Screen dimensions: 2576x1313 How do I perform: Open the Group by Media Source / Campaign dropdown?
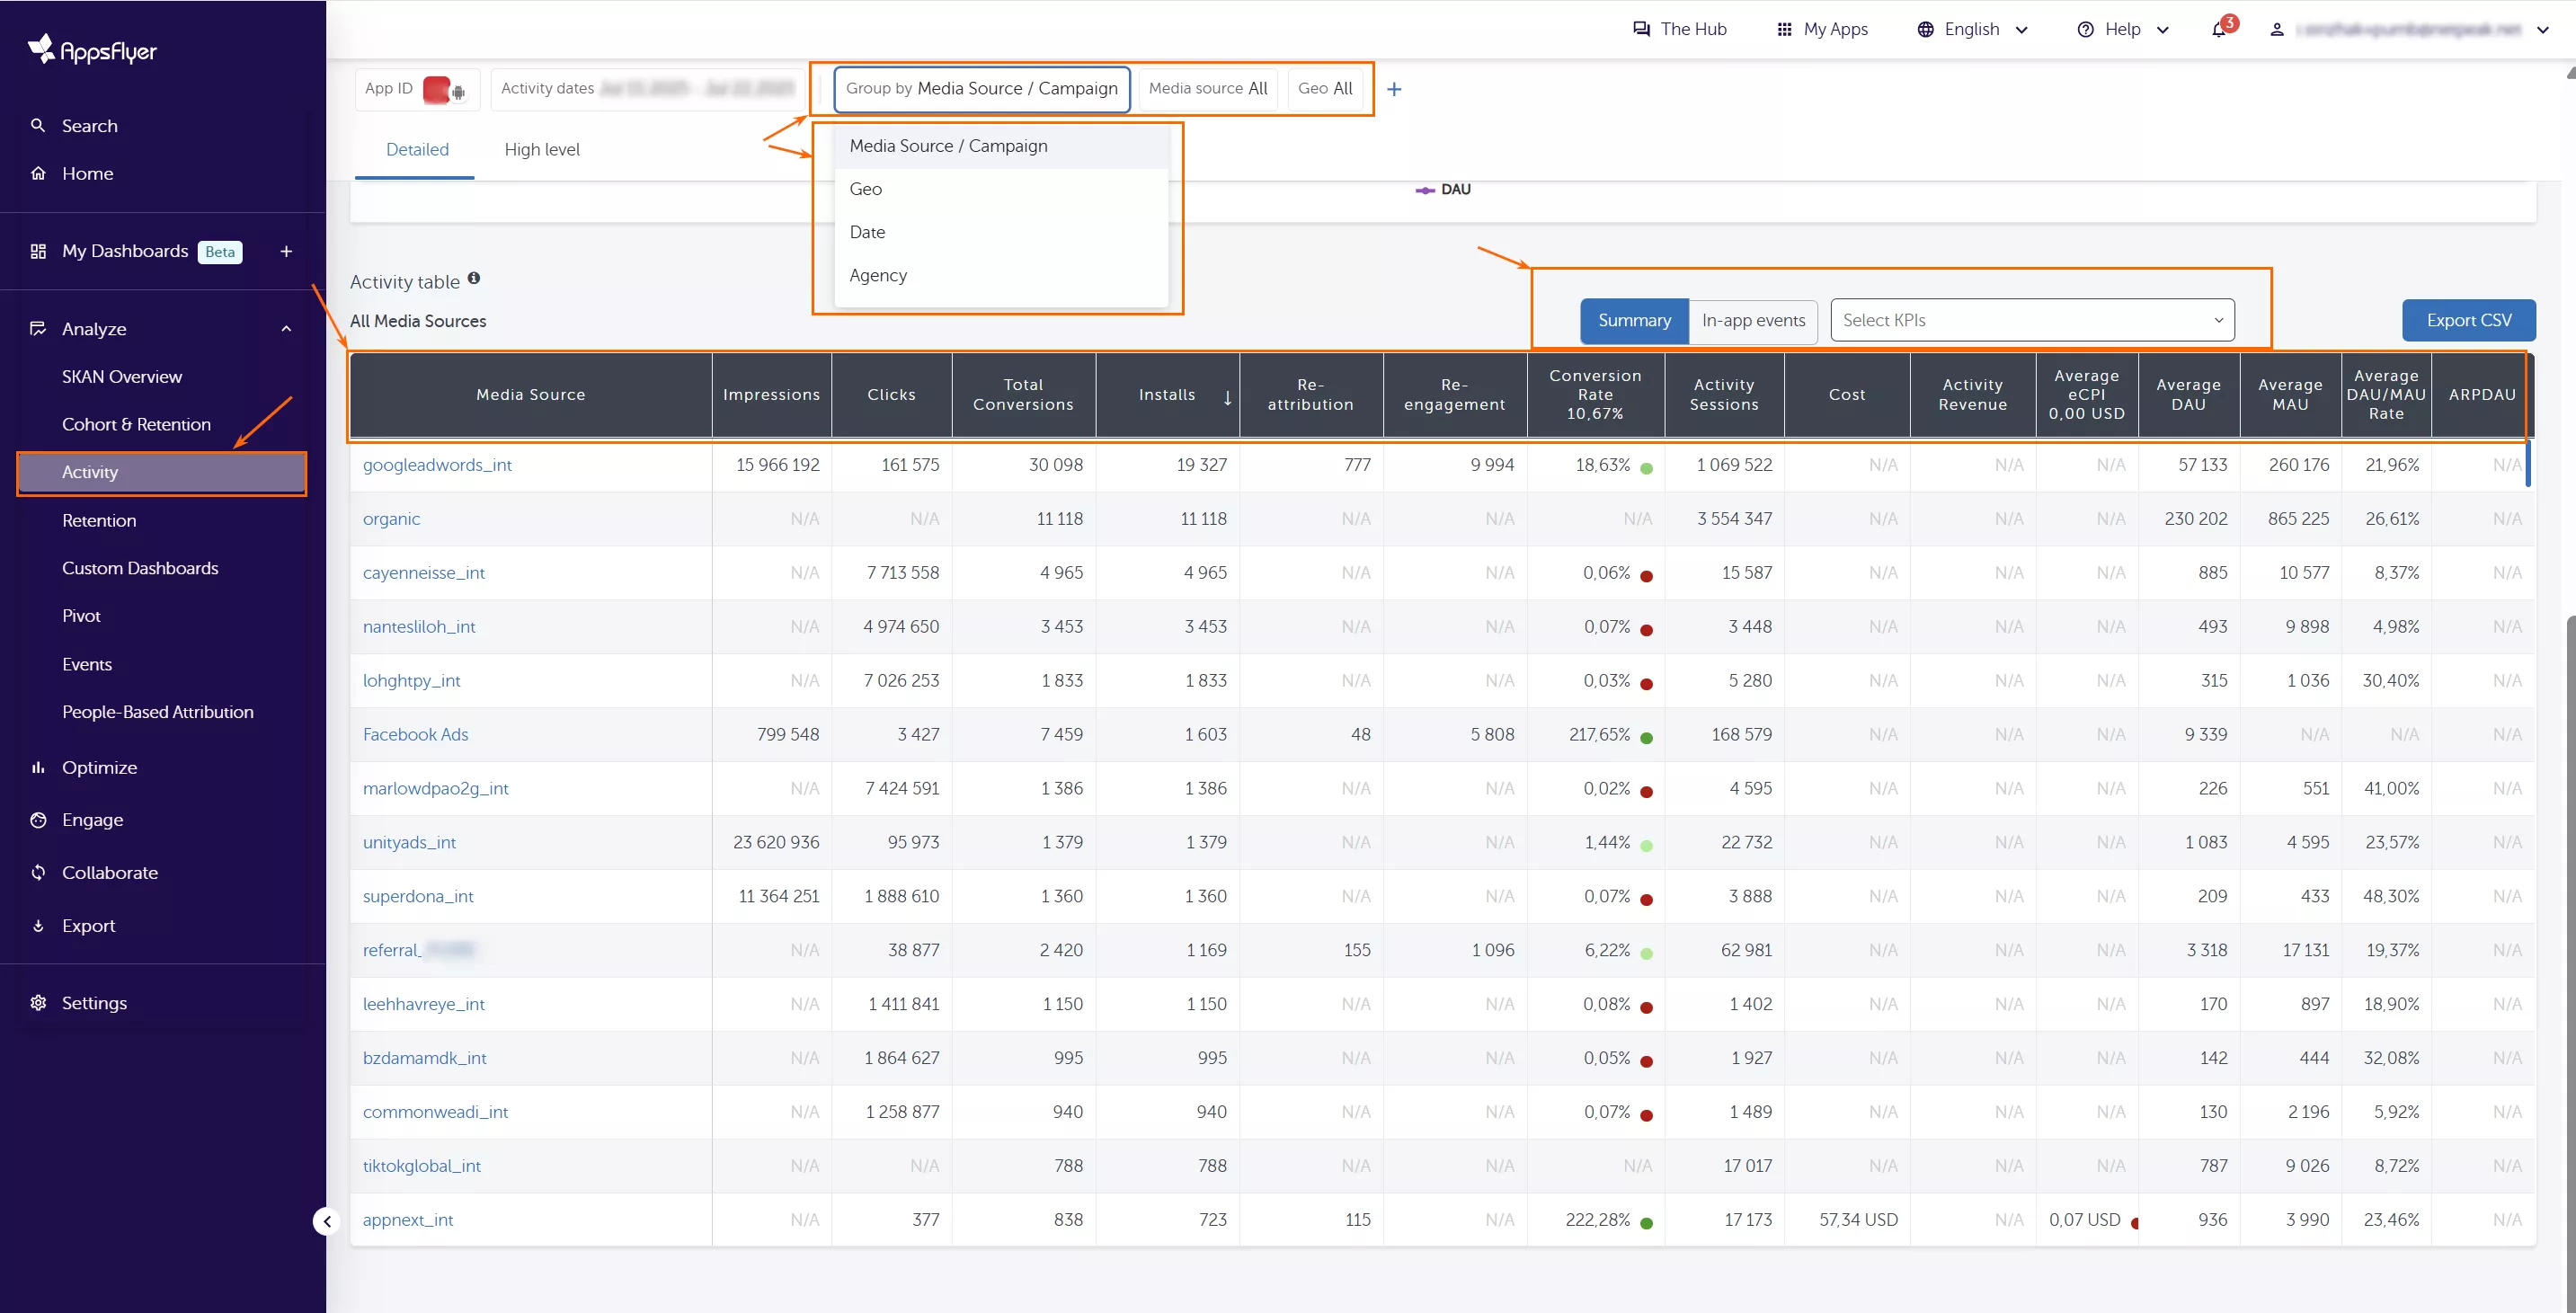[981, 88]
